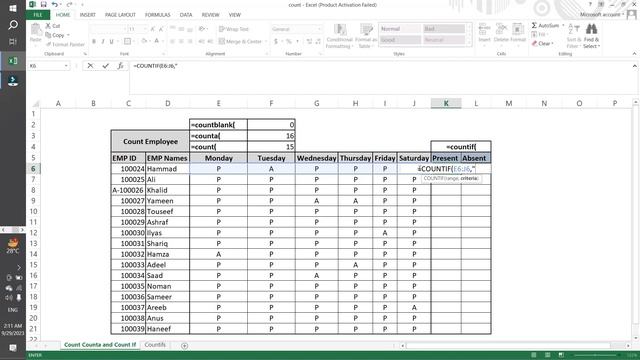
Task: Select column K header
Action: pos(446,104)
